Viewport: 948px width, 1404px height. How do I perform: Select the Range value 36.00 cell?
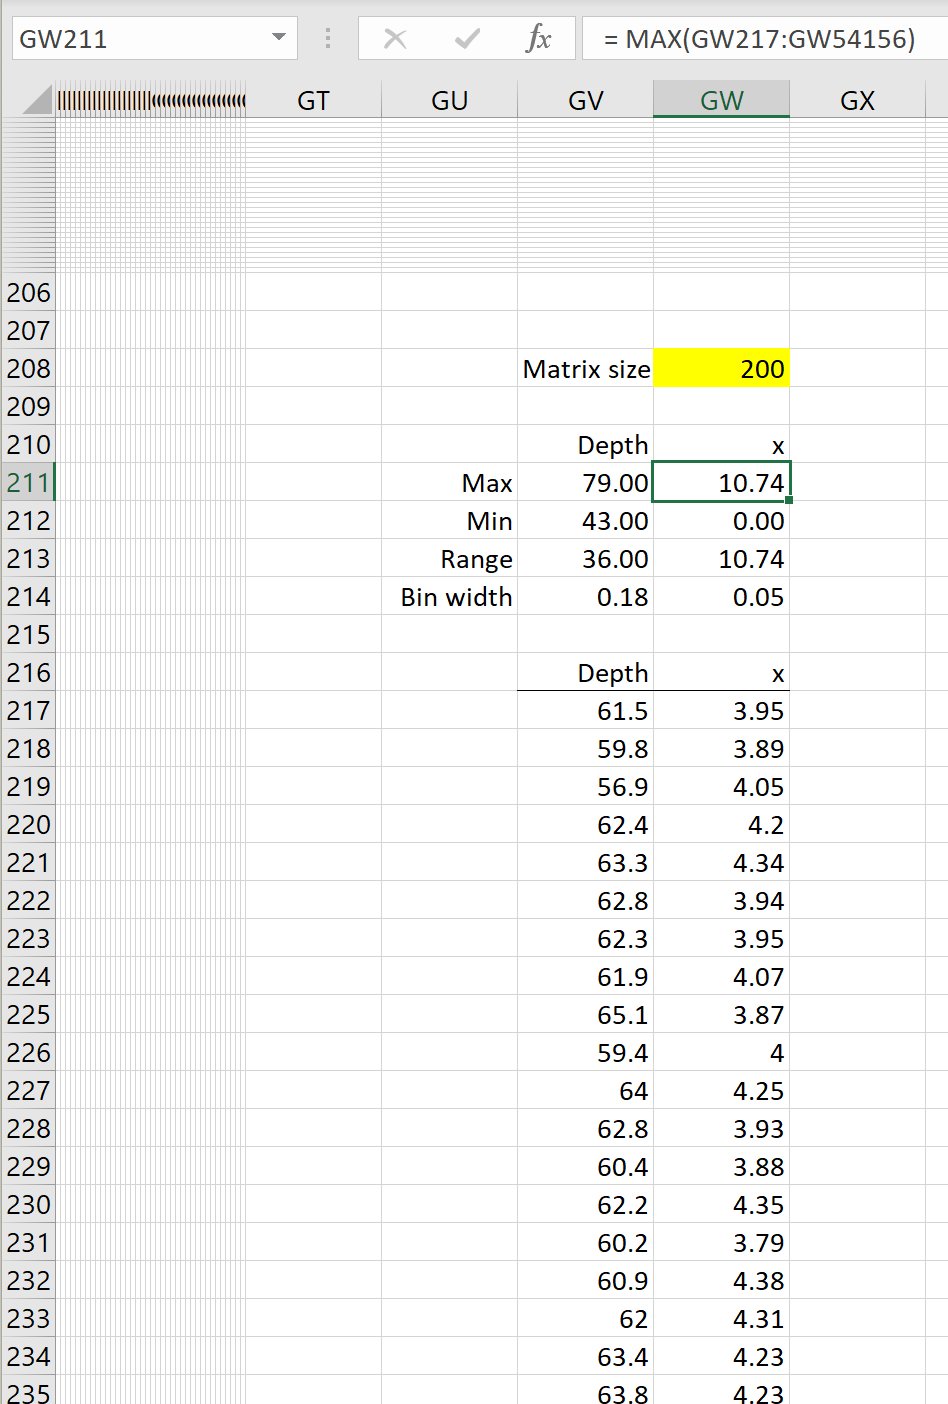click(585, 558)
